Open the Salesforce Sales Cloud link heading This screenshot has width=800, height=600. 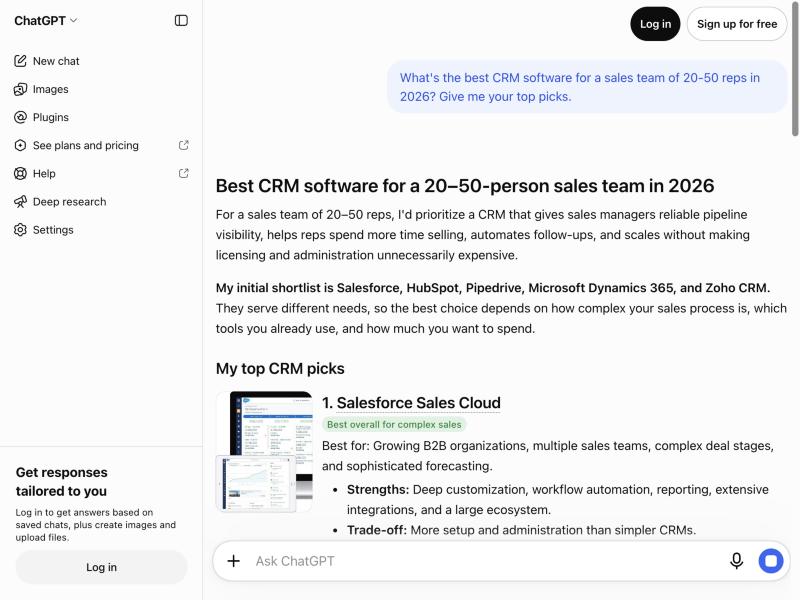[418, 403]
